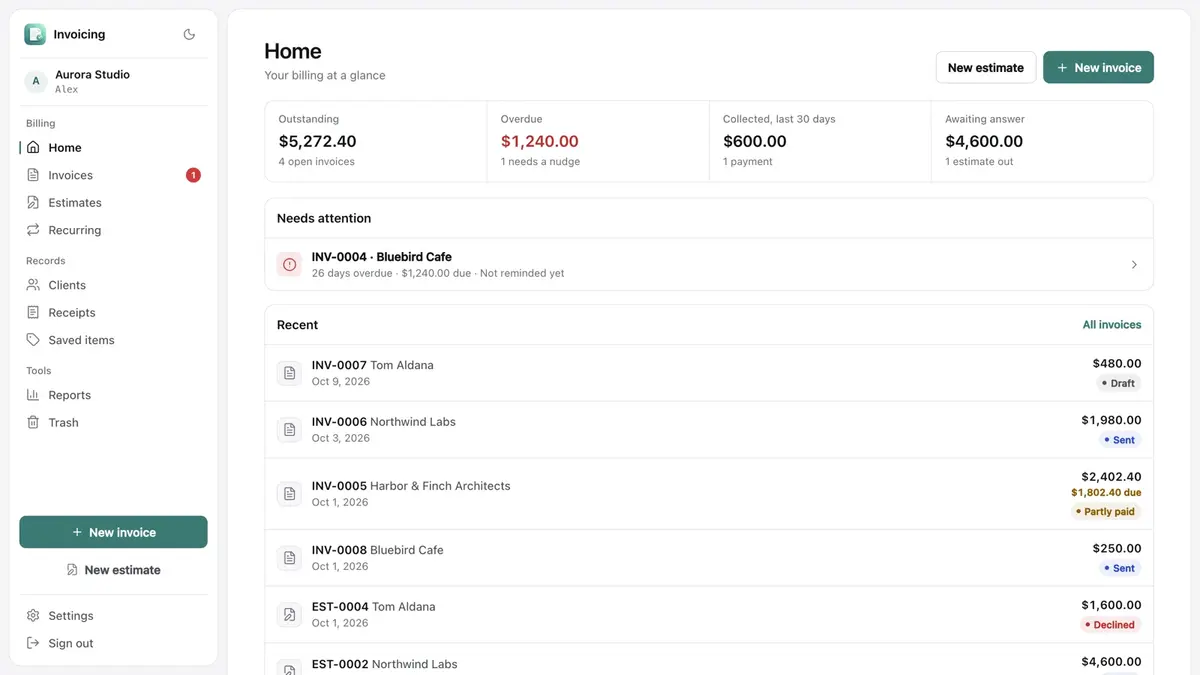Click the Saved items tag icon
This screenshot has height=675, width=1200.
(x=33, y=340)
